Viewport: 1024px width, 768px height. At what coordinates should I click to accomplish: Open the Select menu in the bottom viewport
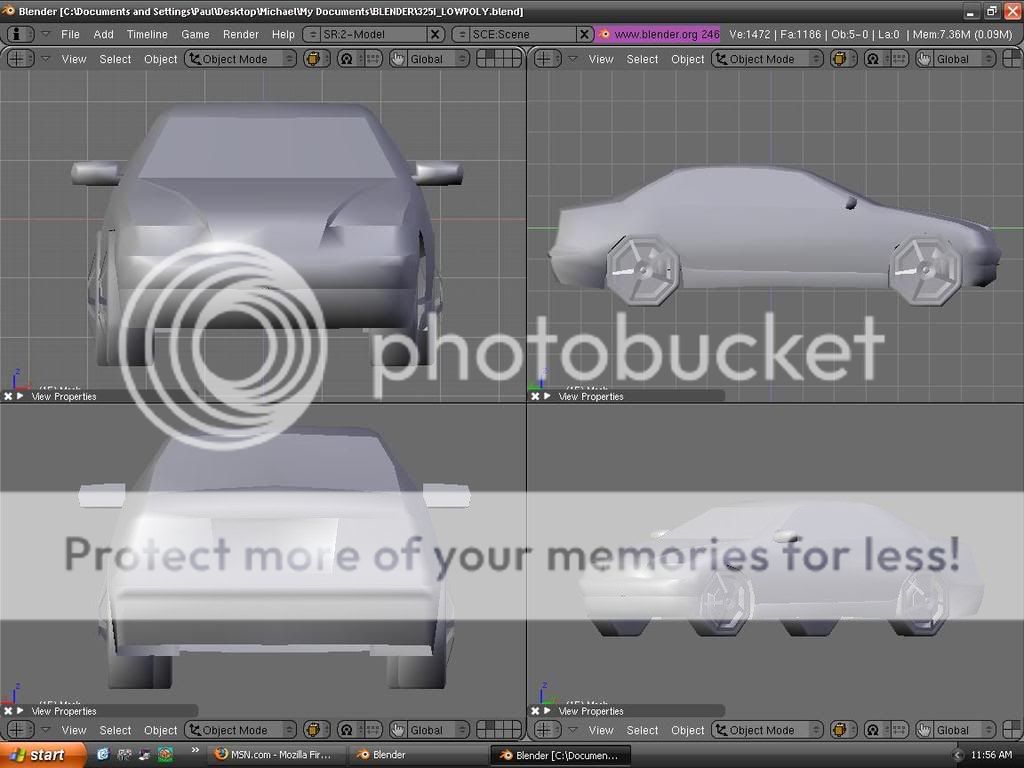click(115, 730)
